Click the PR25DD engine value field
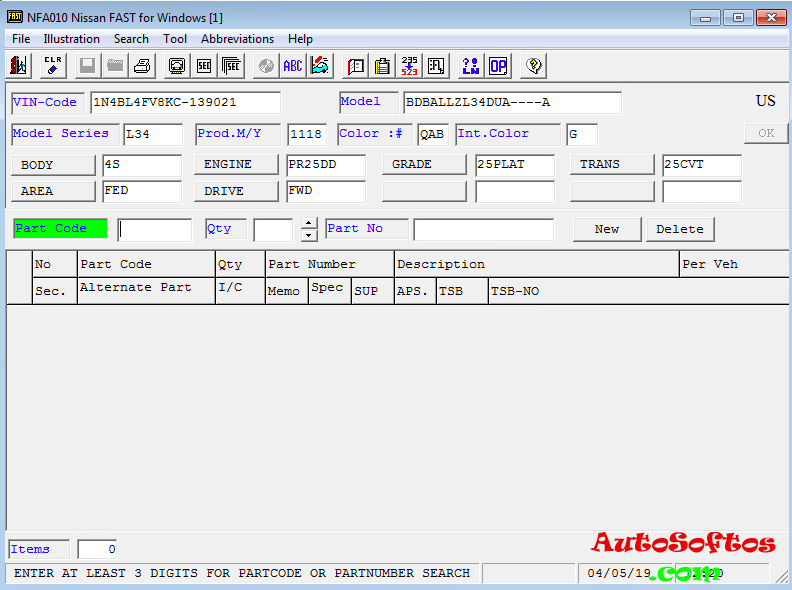The width and height of the screenshot is (792, 590). (x=326, y=165)
